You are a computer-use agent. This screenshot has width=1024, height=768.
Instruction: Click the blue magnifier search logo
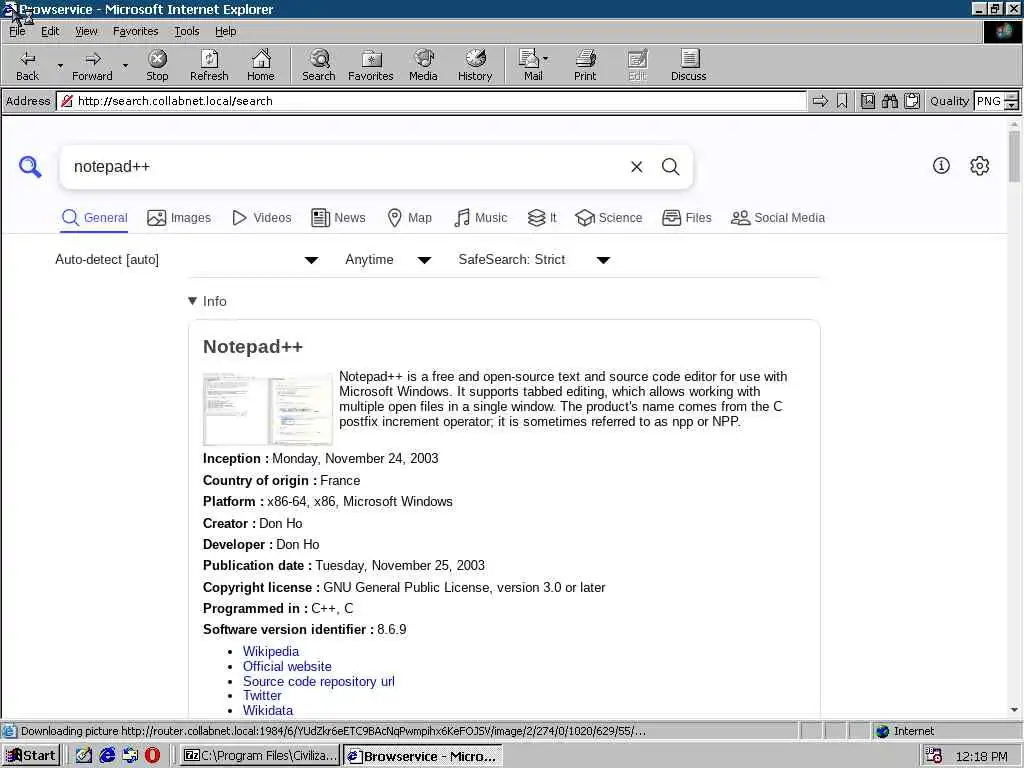point(30,167)
